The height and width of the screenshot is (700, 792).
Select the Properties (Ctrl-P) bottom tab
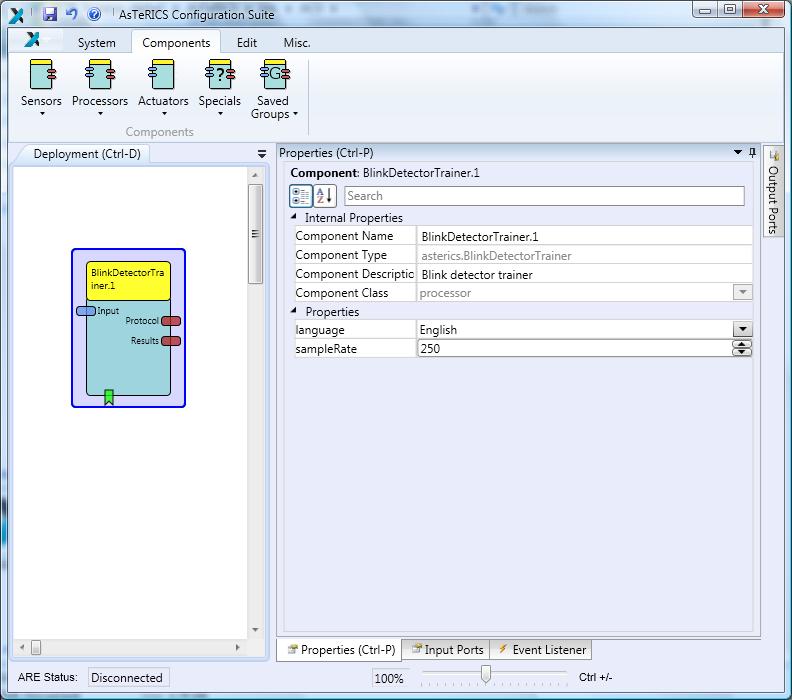tap(340, 649)
